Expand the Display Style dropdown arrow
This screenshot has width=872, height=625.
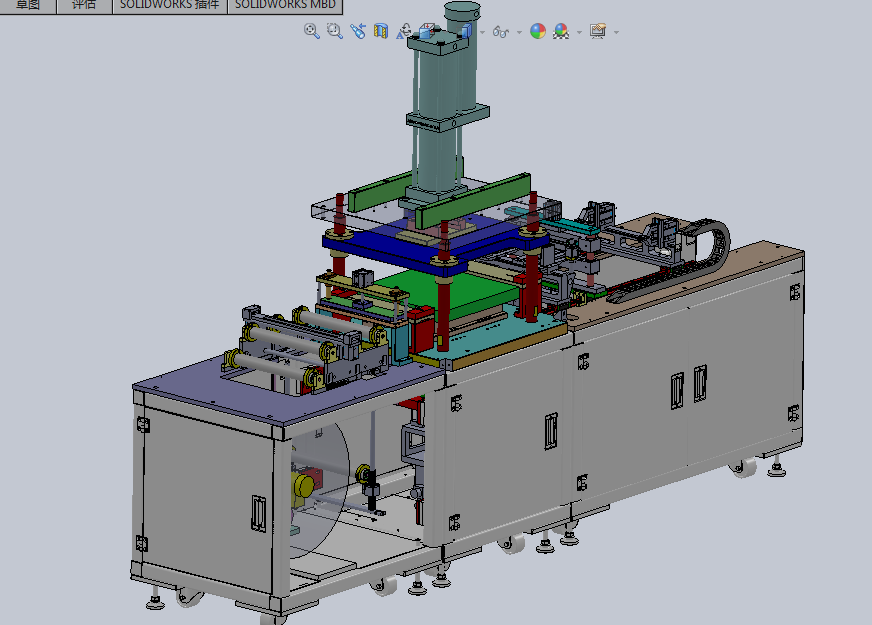coord(482,32)
